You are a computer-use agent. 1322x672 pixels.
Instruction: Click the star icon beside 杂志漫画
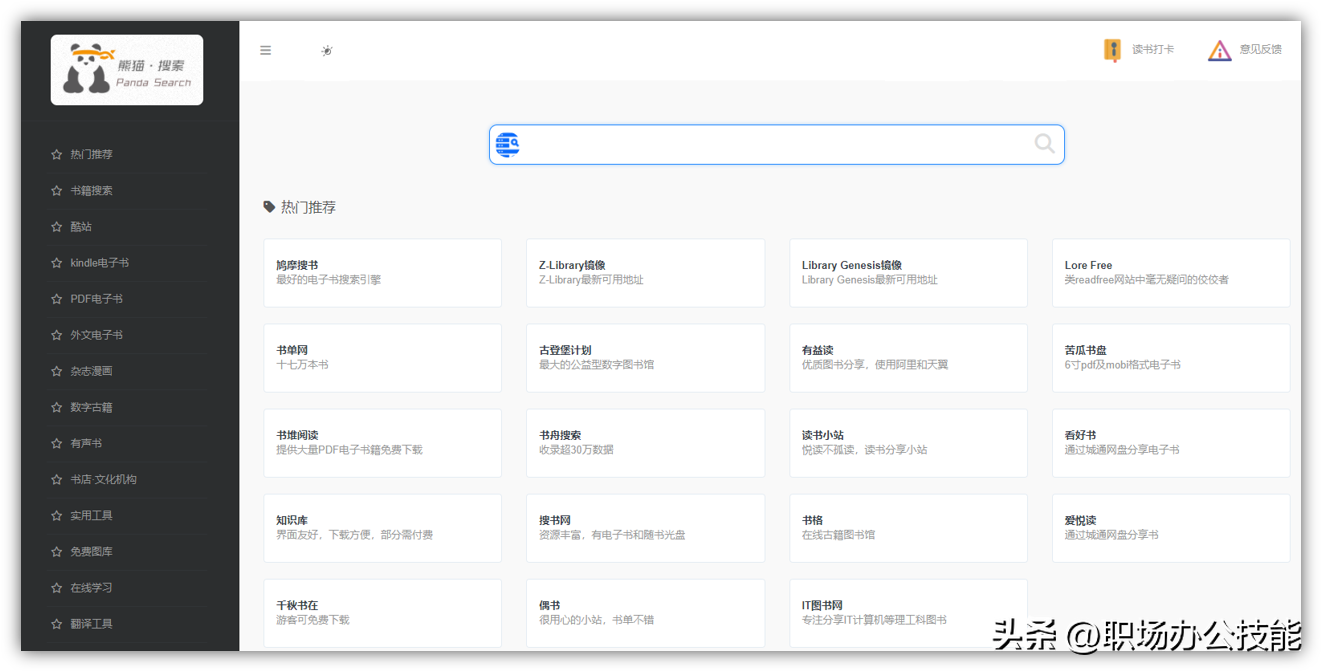pyautogui.click(x=57, y=371)
